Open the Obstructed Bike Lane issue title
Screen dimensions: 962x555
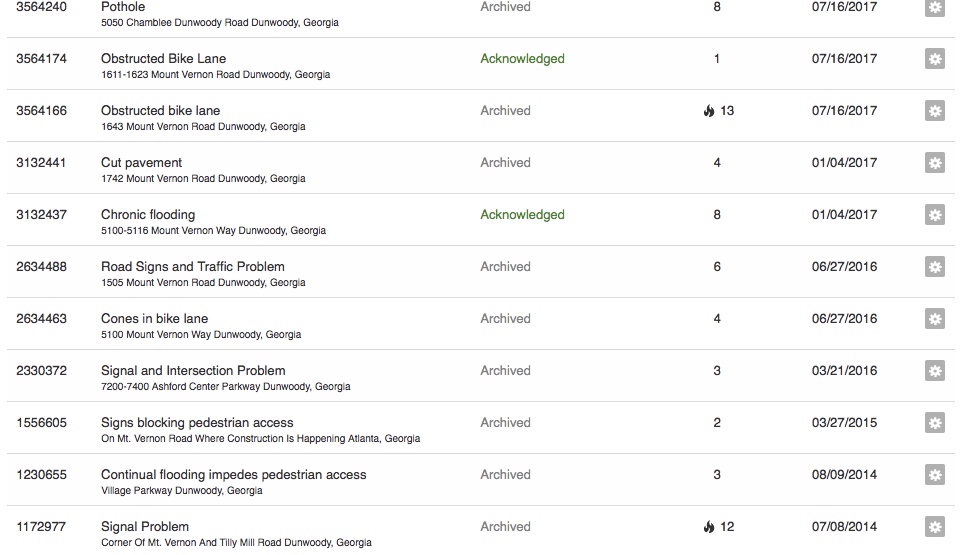163,59
